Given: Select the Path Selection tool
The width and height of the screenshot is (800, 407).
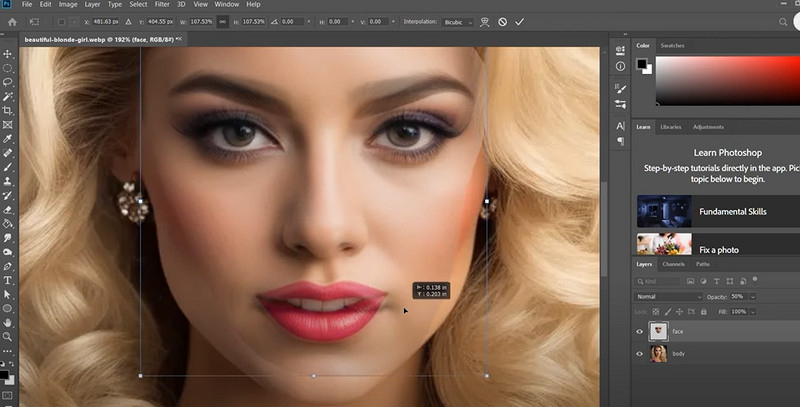Looking at the screenshot, I should pos(8,294).
